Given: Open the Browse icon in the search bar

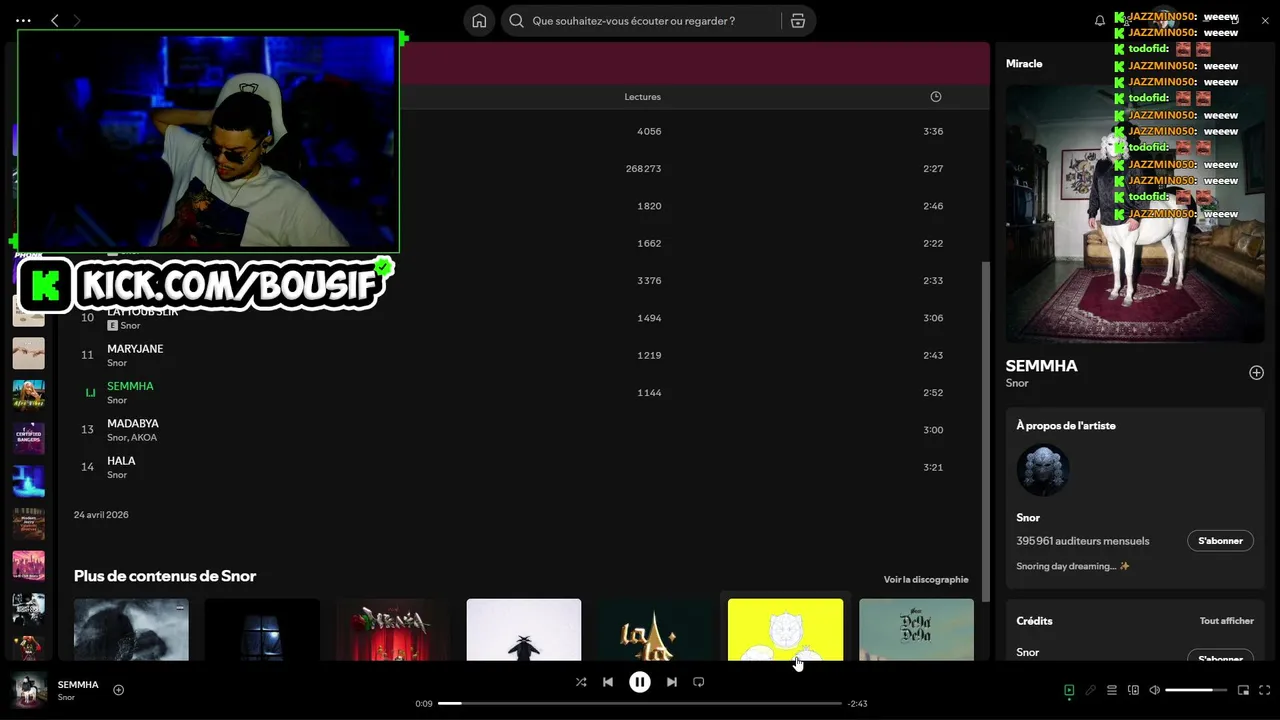Looking at the screenshot, I should [798, 21].
